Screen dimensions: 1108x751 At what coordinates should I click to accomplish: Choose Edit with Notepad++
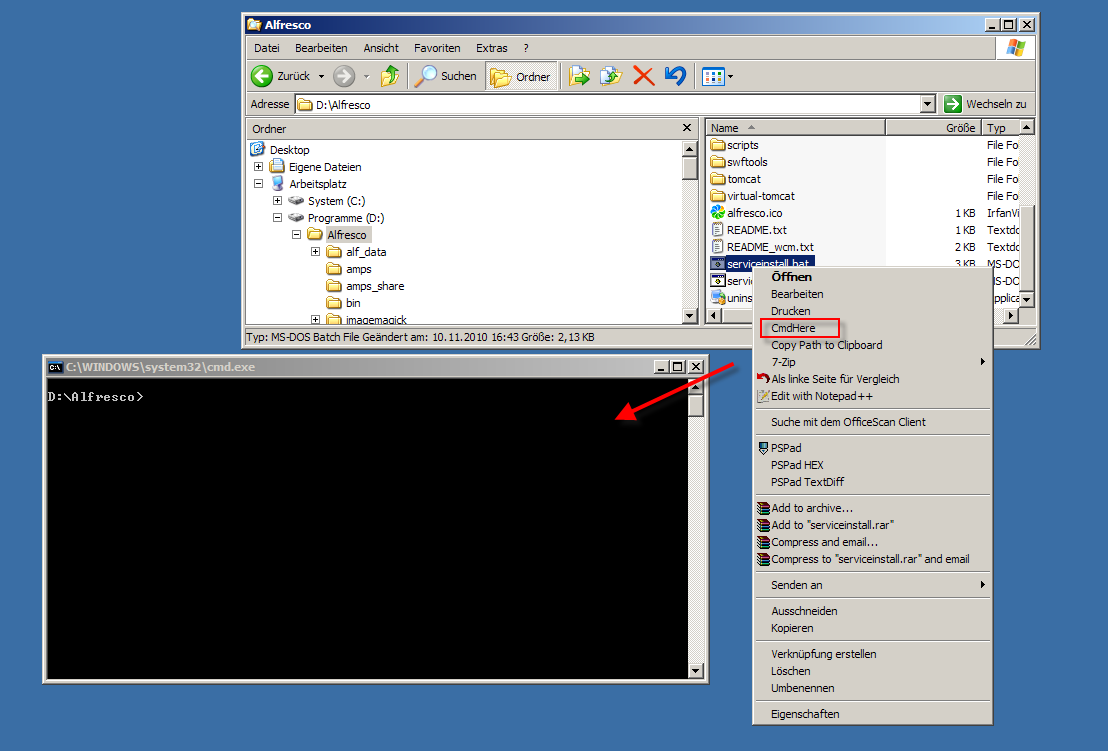point(872,396)
